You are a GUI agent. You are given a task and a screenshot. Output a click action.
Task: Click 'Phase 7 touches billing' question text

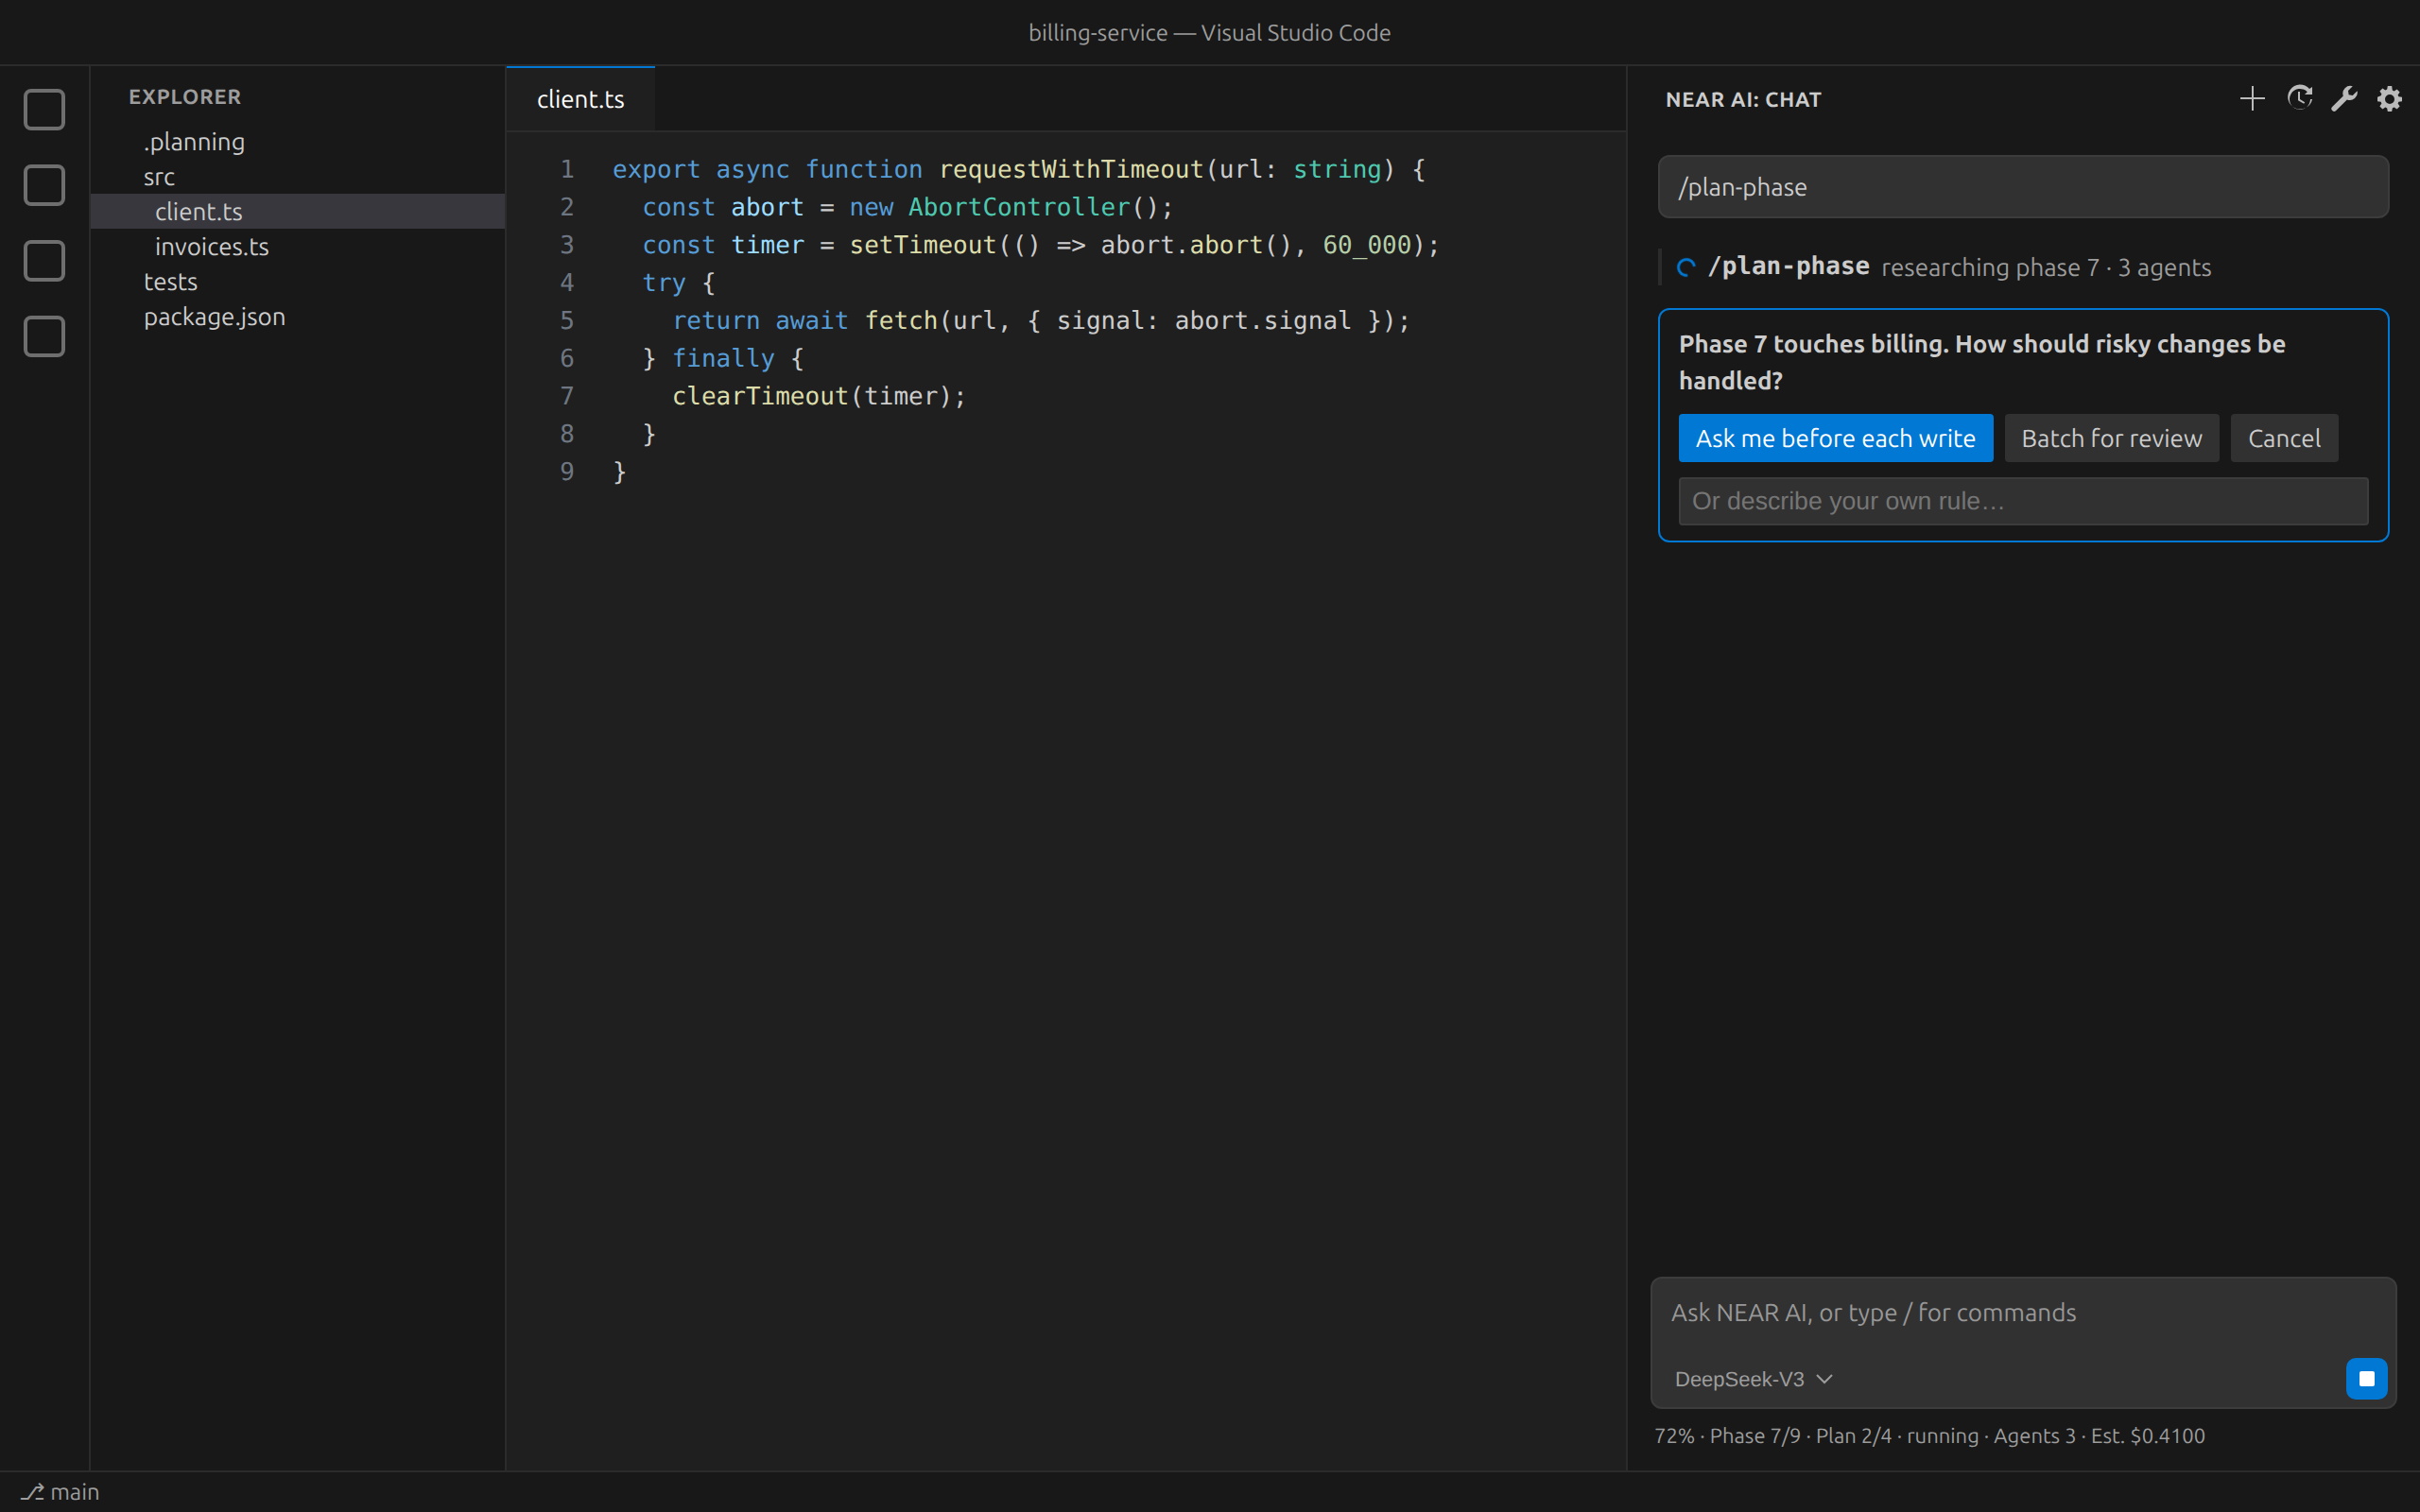coord(1982,362)
